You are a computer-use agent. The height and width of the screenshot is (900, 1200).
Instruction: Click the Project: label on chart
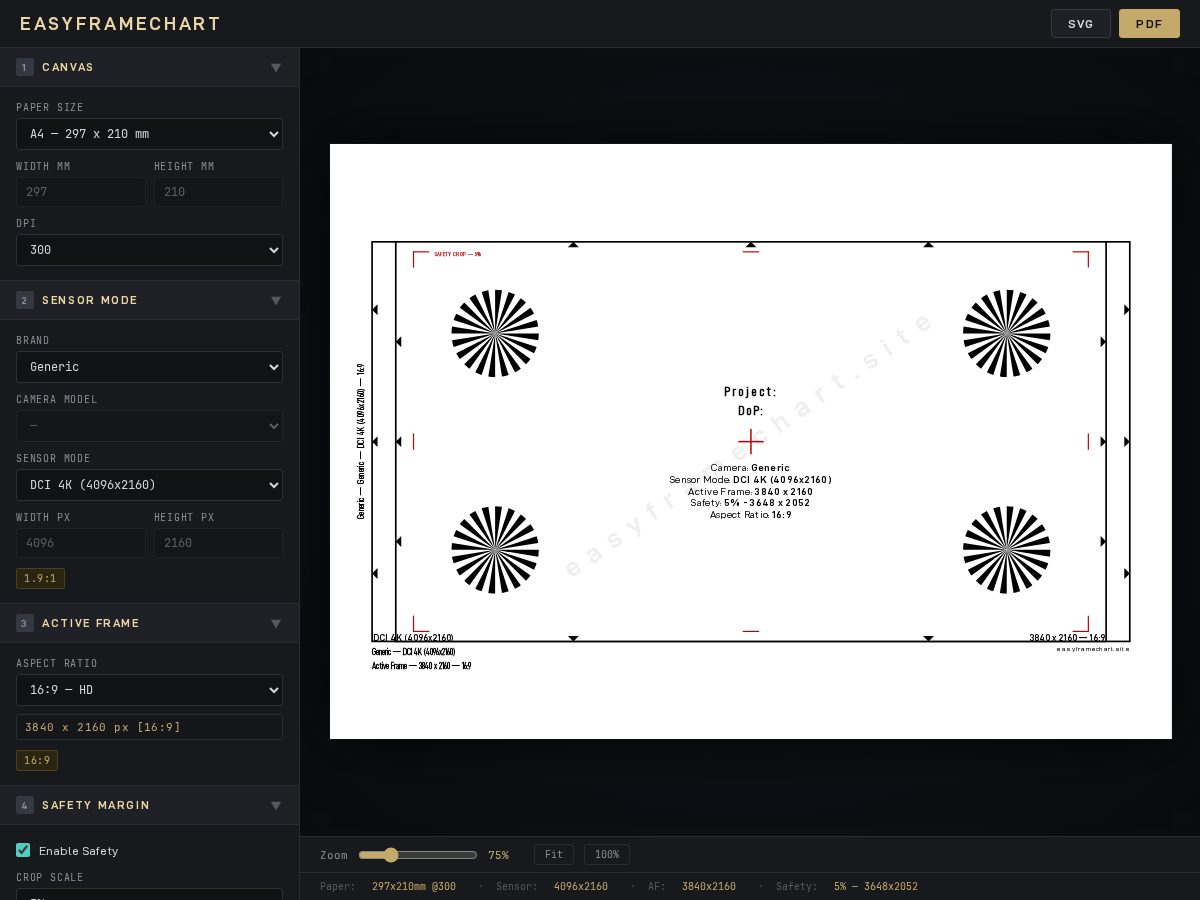click(750, 392)
